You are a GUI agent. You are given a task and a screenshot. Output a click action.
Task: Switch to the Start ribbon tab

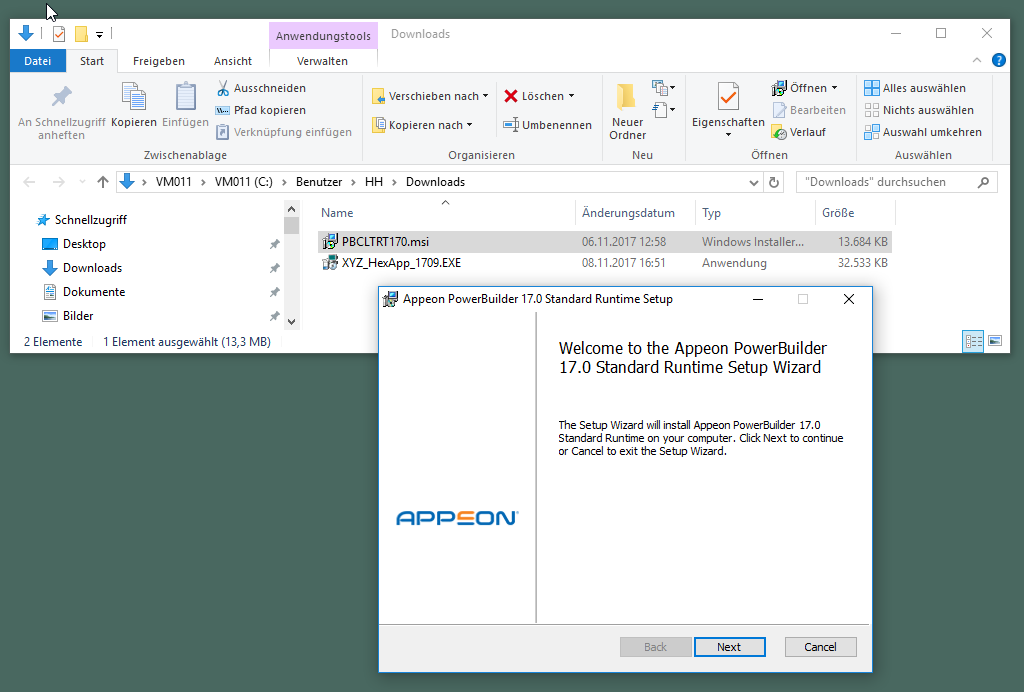(x=91, y=61)
